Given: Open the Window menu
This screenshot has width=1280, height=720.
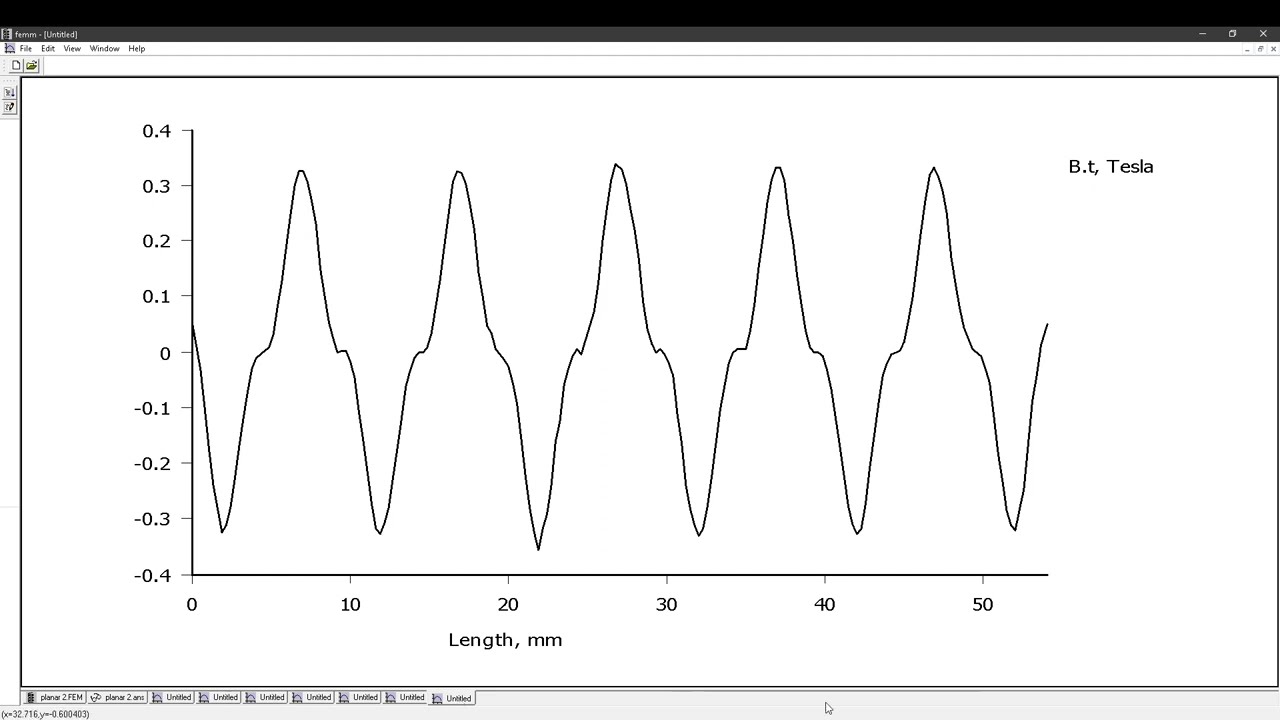Looking at the screenshot, I should click(104, 48).
